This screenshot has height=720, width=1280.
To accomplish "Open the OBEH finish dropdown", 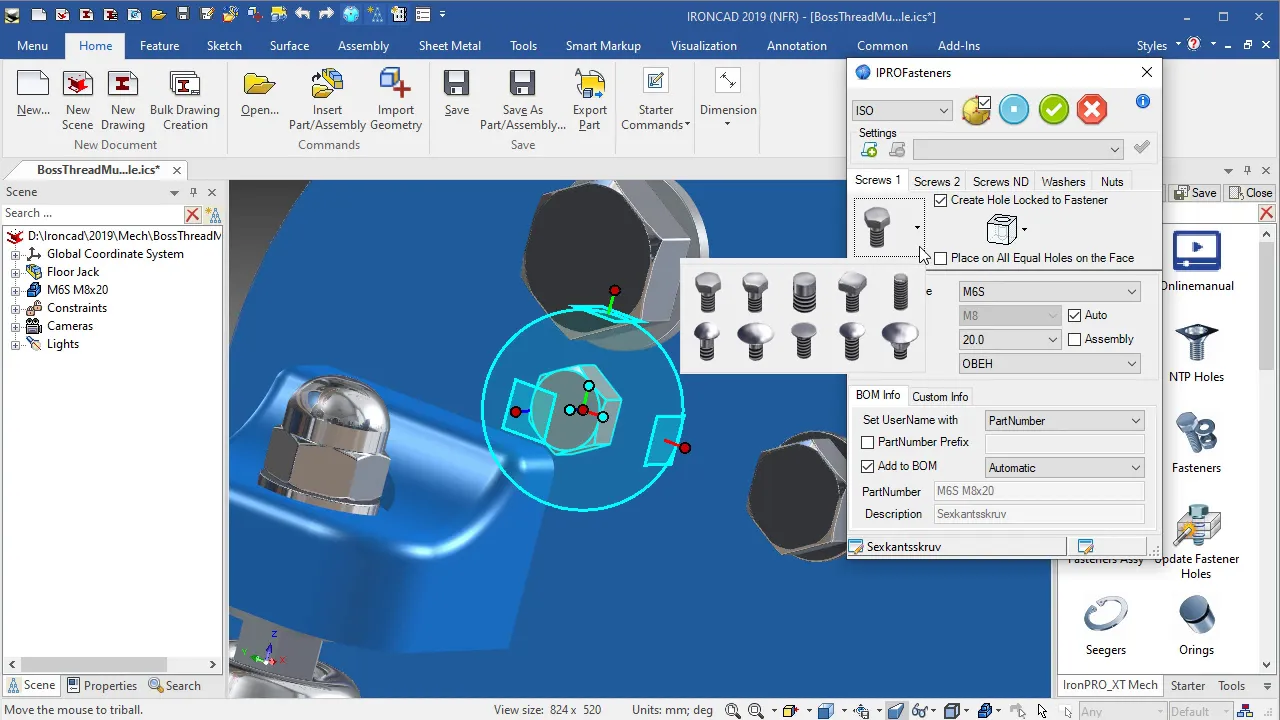I will (1049, 364).
